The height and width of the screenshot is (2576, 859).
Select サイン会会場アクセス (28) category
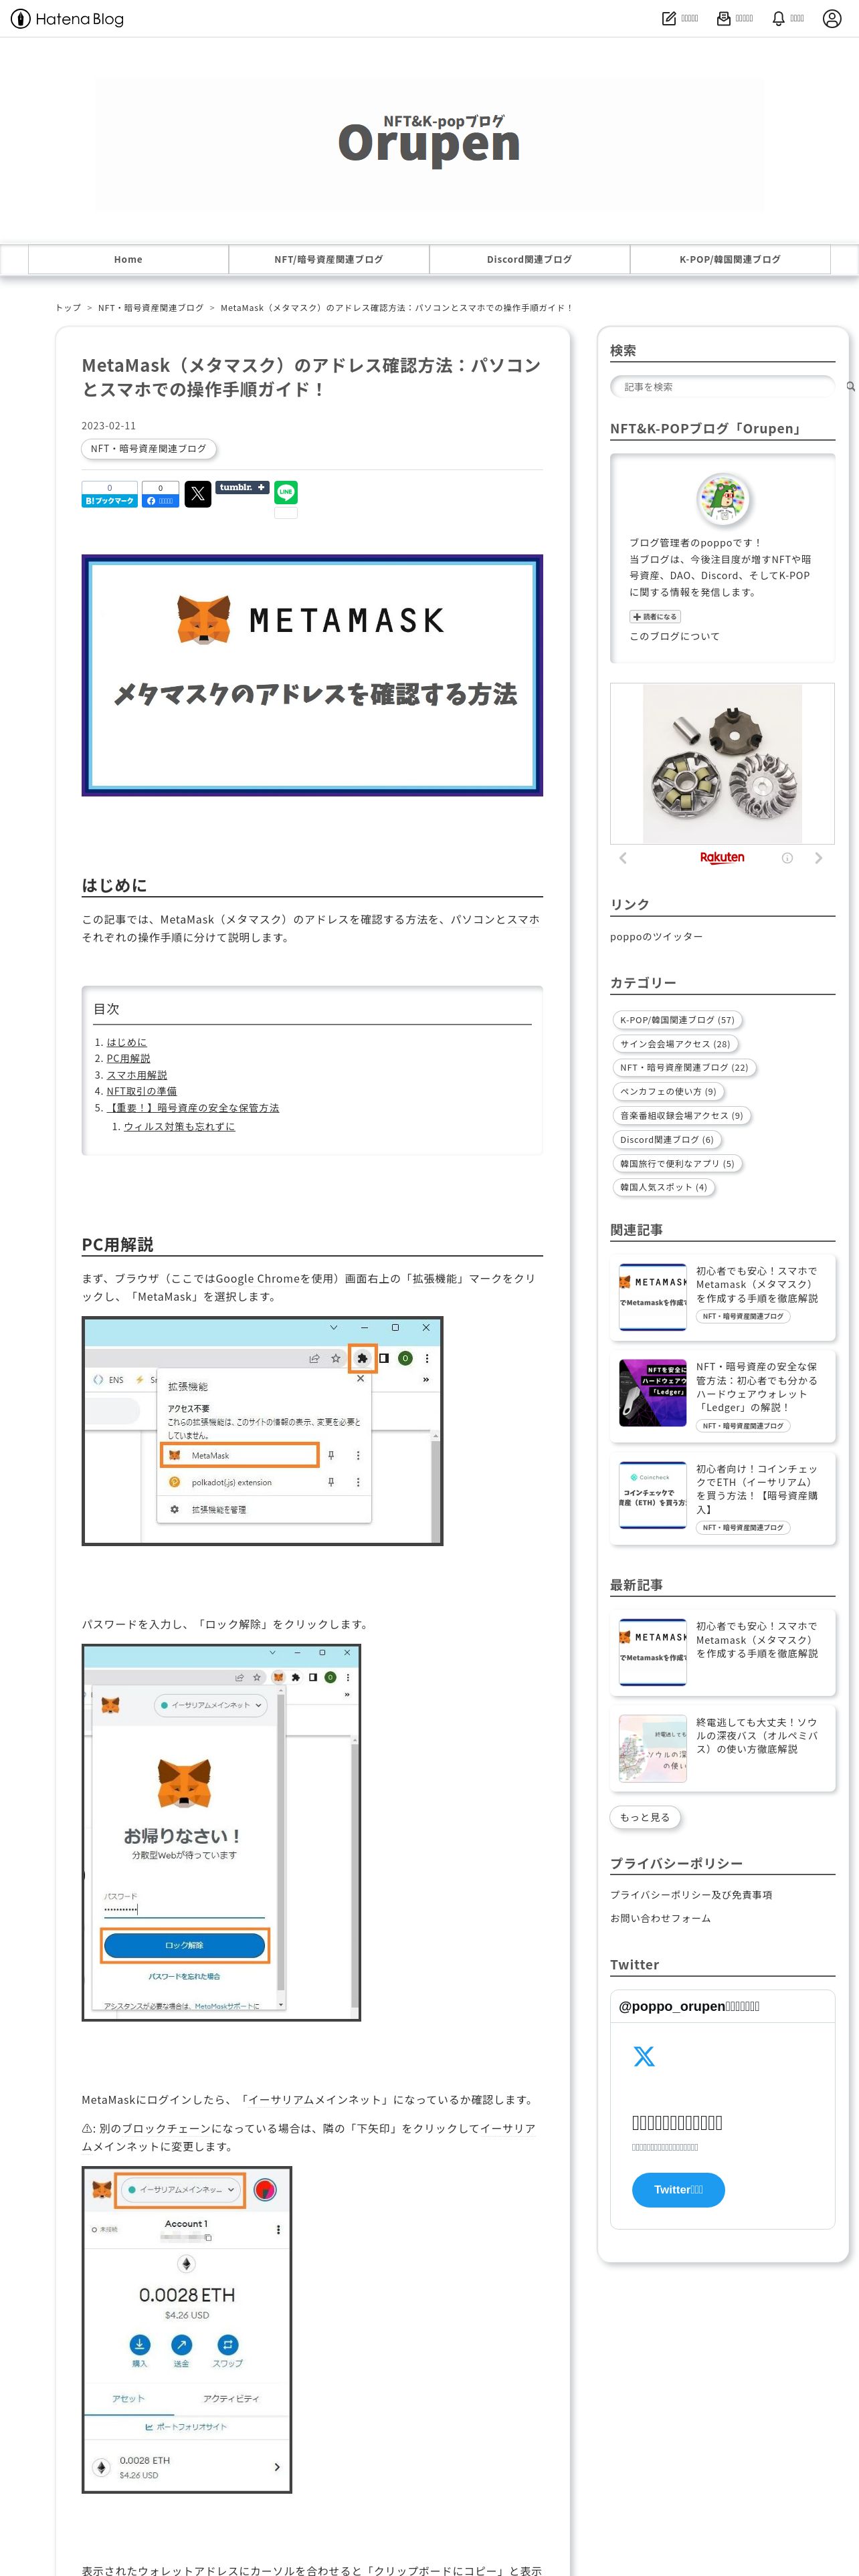[675, 1044]
